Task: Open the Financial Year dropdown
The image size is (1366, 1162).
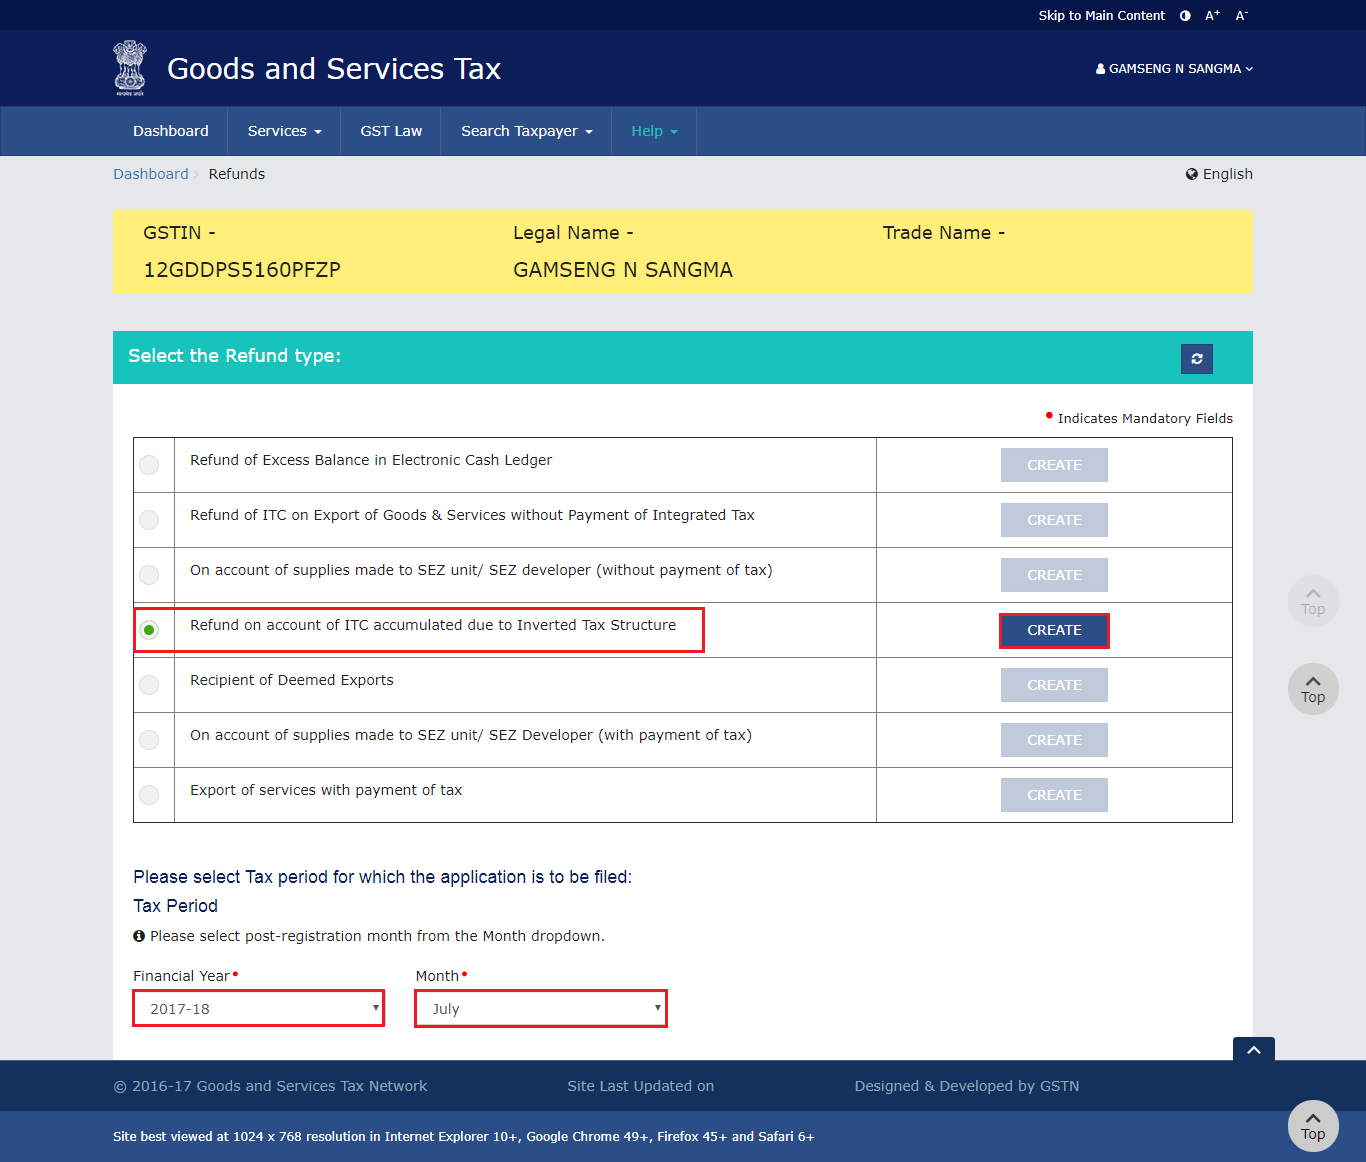Action: click(x=258, y=1008)
